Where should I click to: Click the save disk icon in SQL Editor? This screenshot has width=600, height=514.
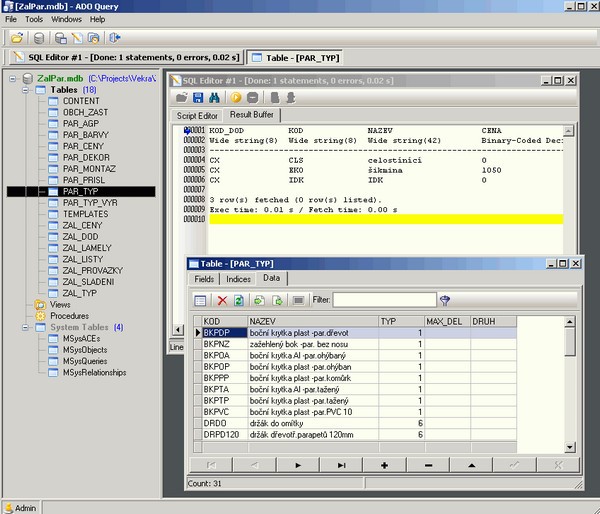click(199, 98)
